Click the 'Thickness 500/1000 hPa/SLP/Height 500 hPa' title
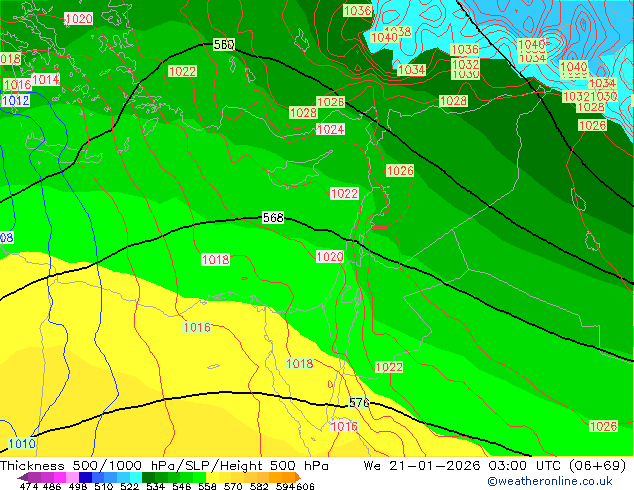634x490 pixels. [x=164, y=466]
